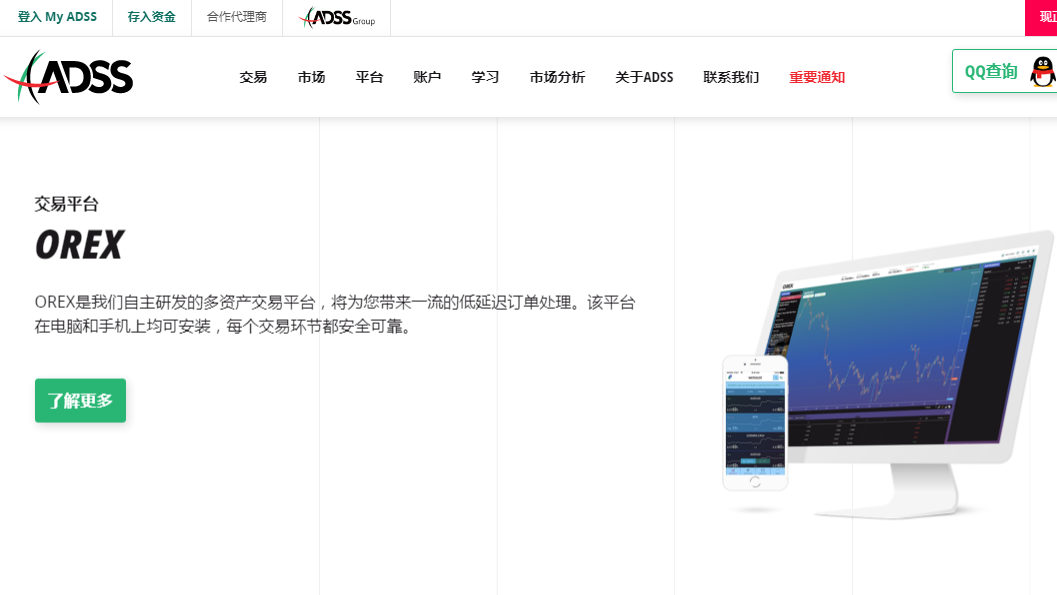This screenshot has width=1057, height=595.
Task: Click the pink button at top right
Action: tap(1041, 17)
